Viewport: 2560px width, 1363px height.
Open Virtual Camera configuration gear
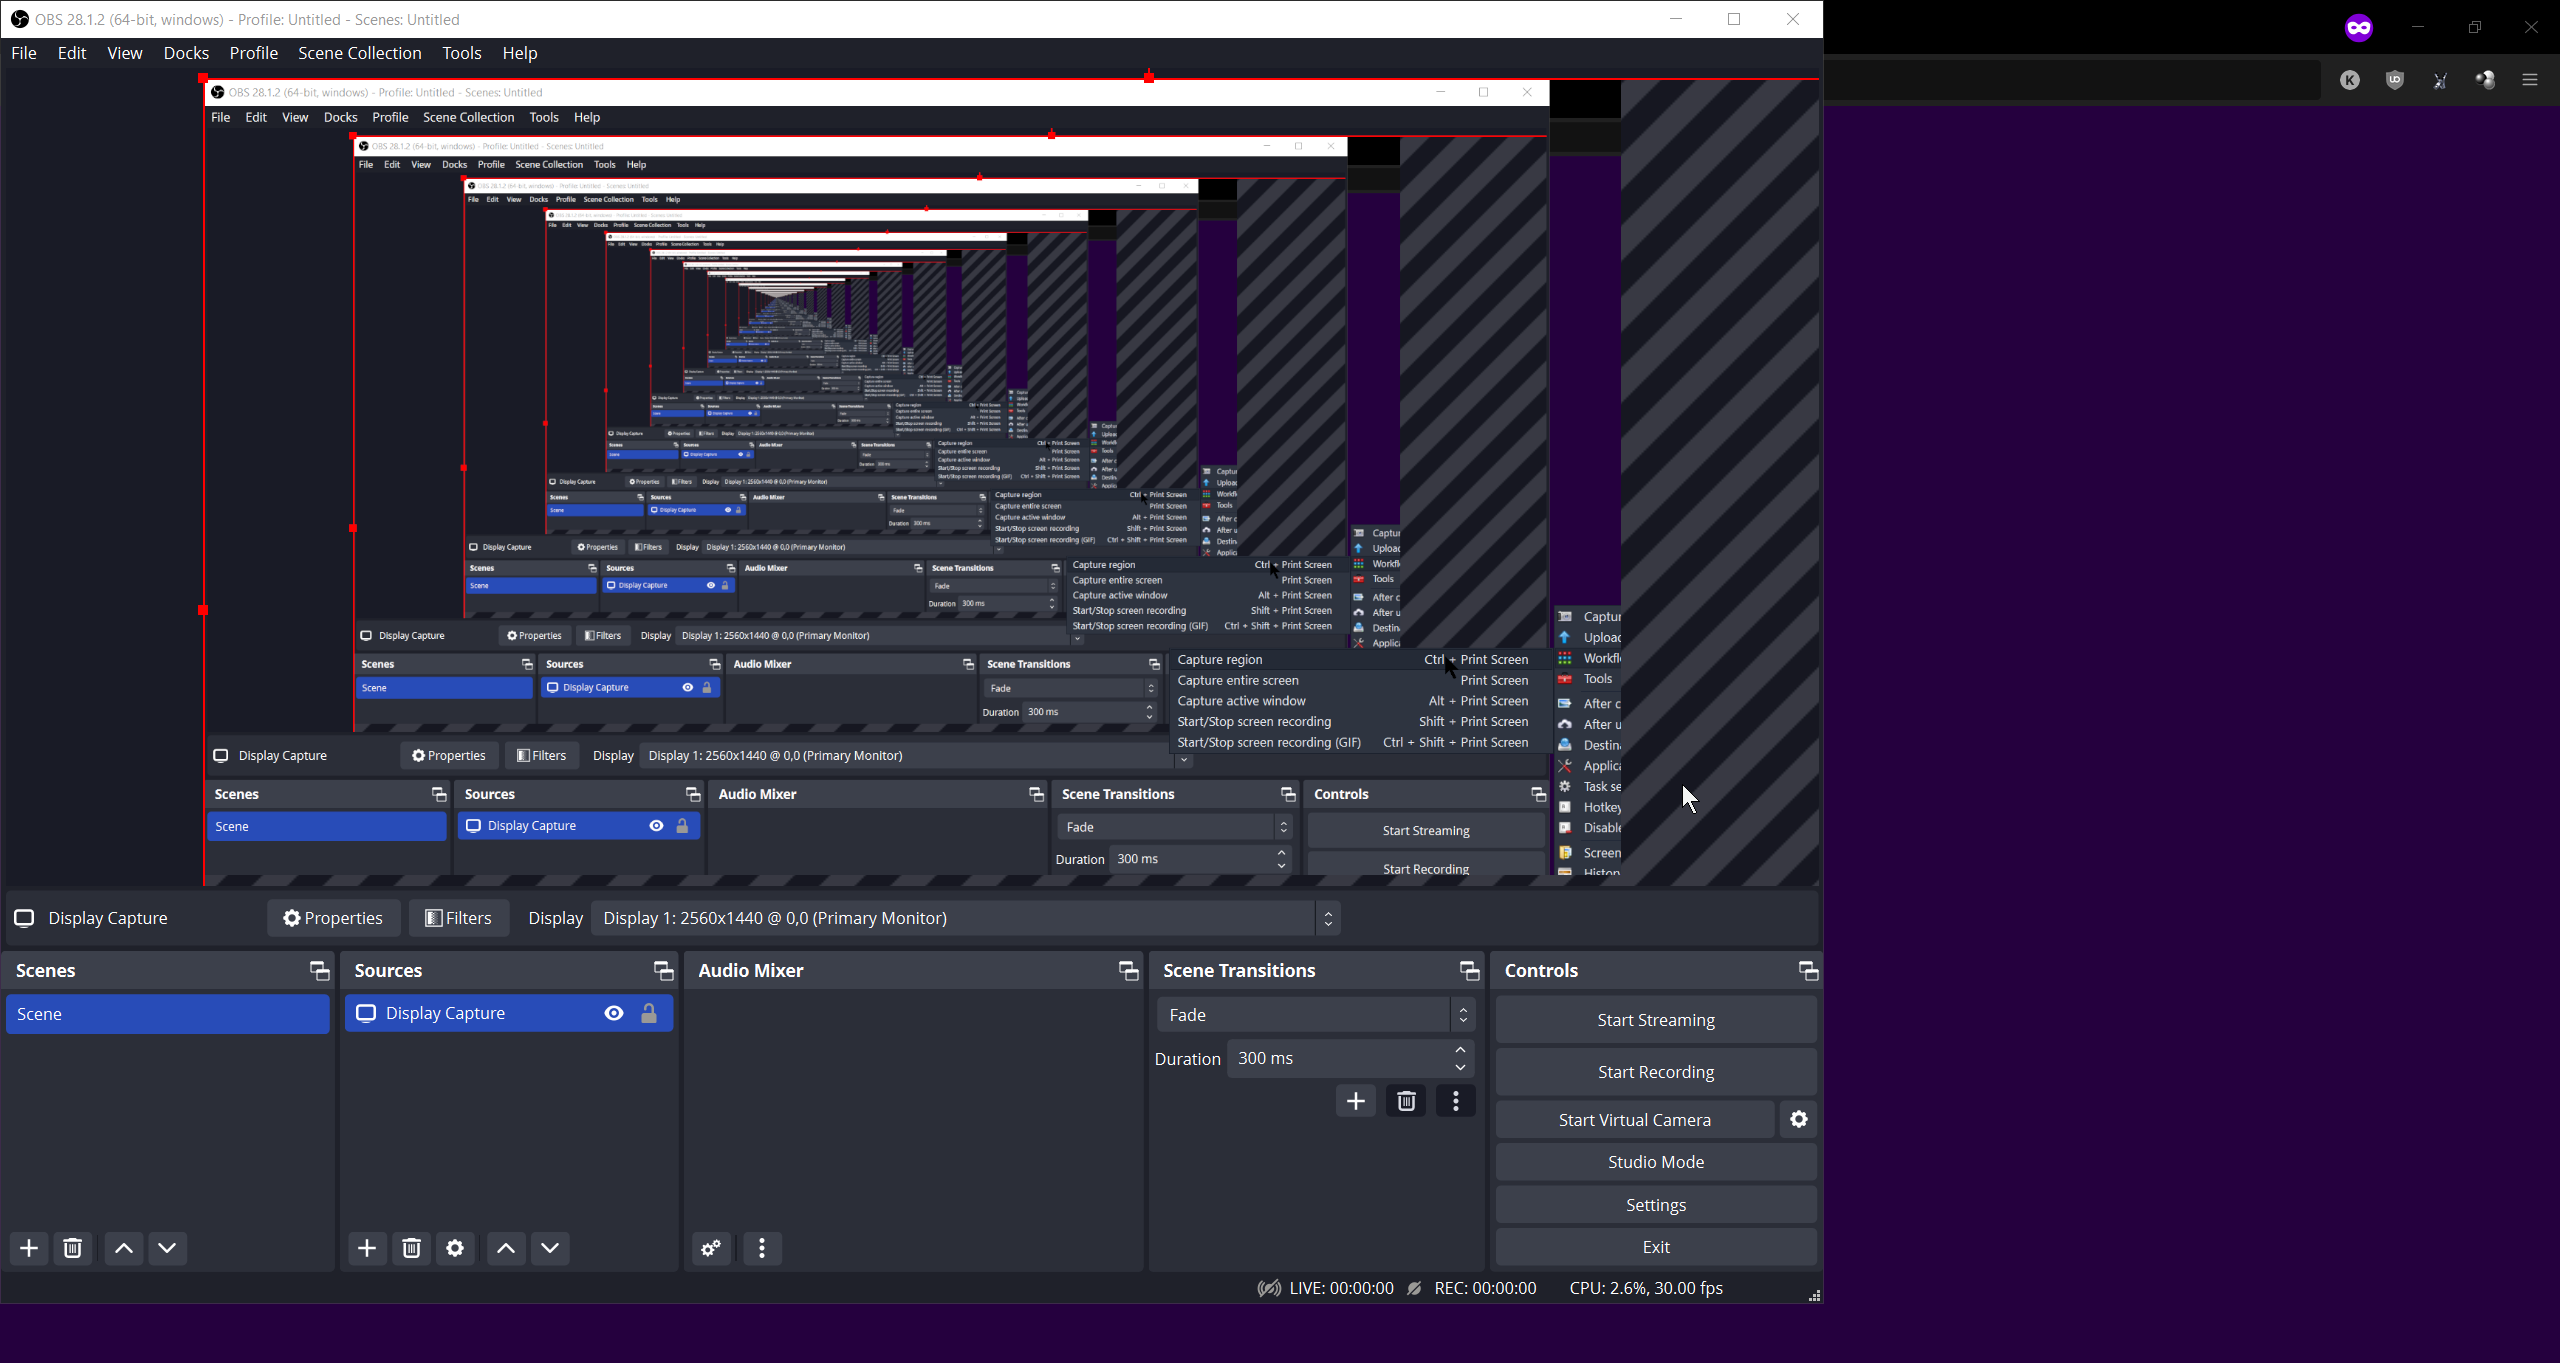point(1798,1119)
